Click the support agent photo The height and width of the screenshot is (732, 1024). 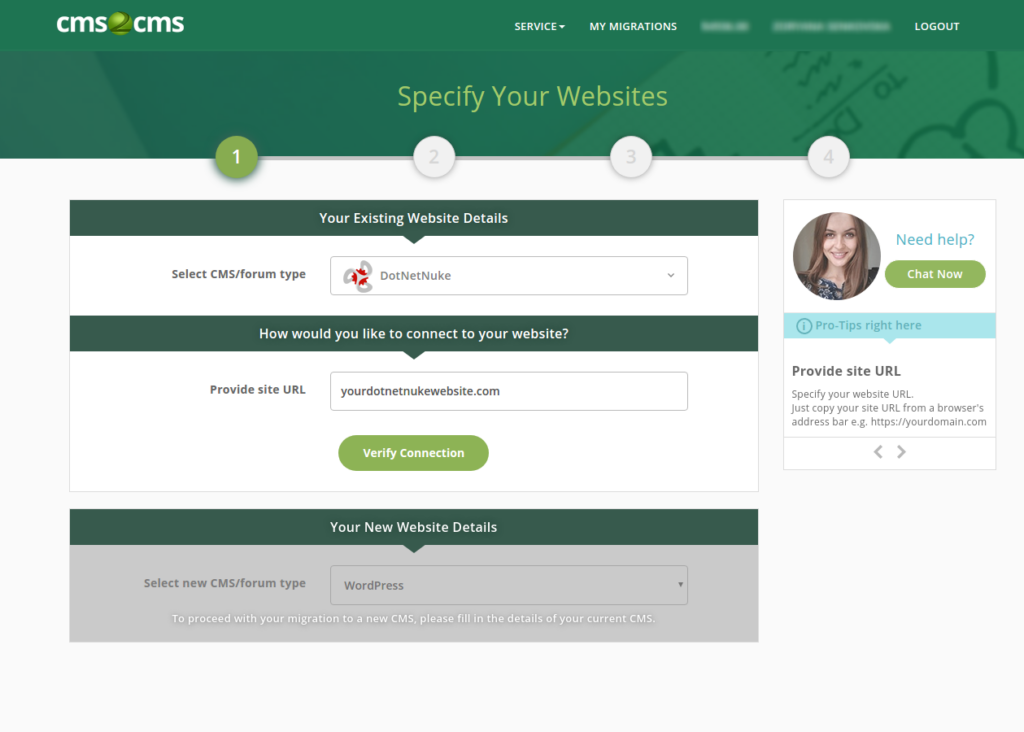(x=836, y=256)
